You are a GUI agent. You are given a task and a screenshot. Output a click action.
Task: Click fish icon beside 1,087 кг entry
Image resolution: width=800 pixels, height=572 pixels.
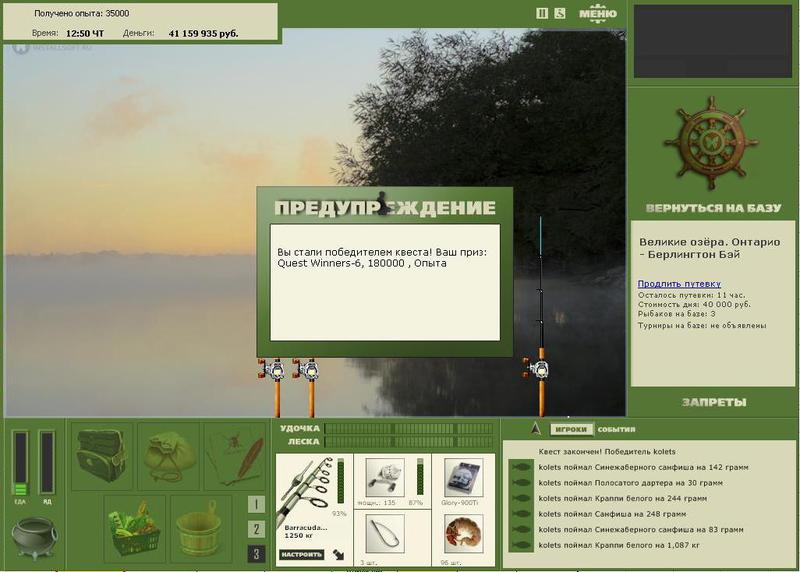tap(521, 545)
